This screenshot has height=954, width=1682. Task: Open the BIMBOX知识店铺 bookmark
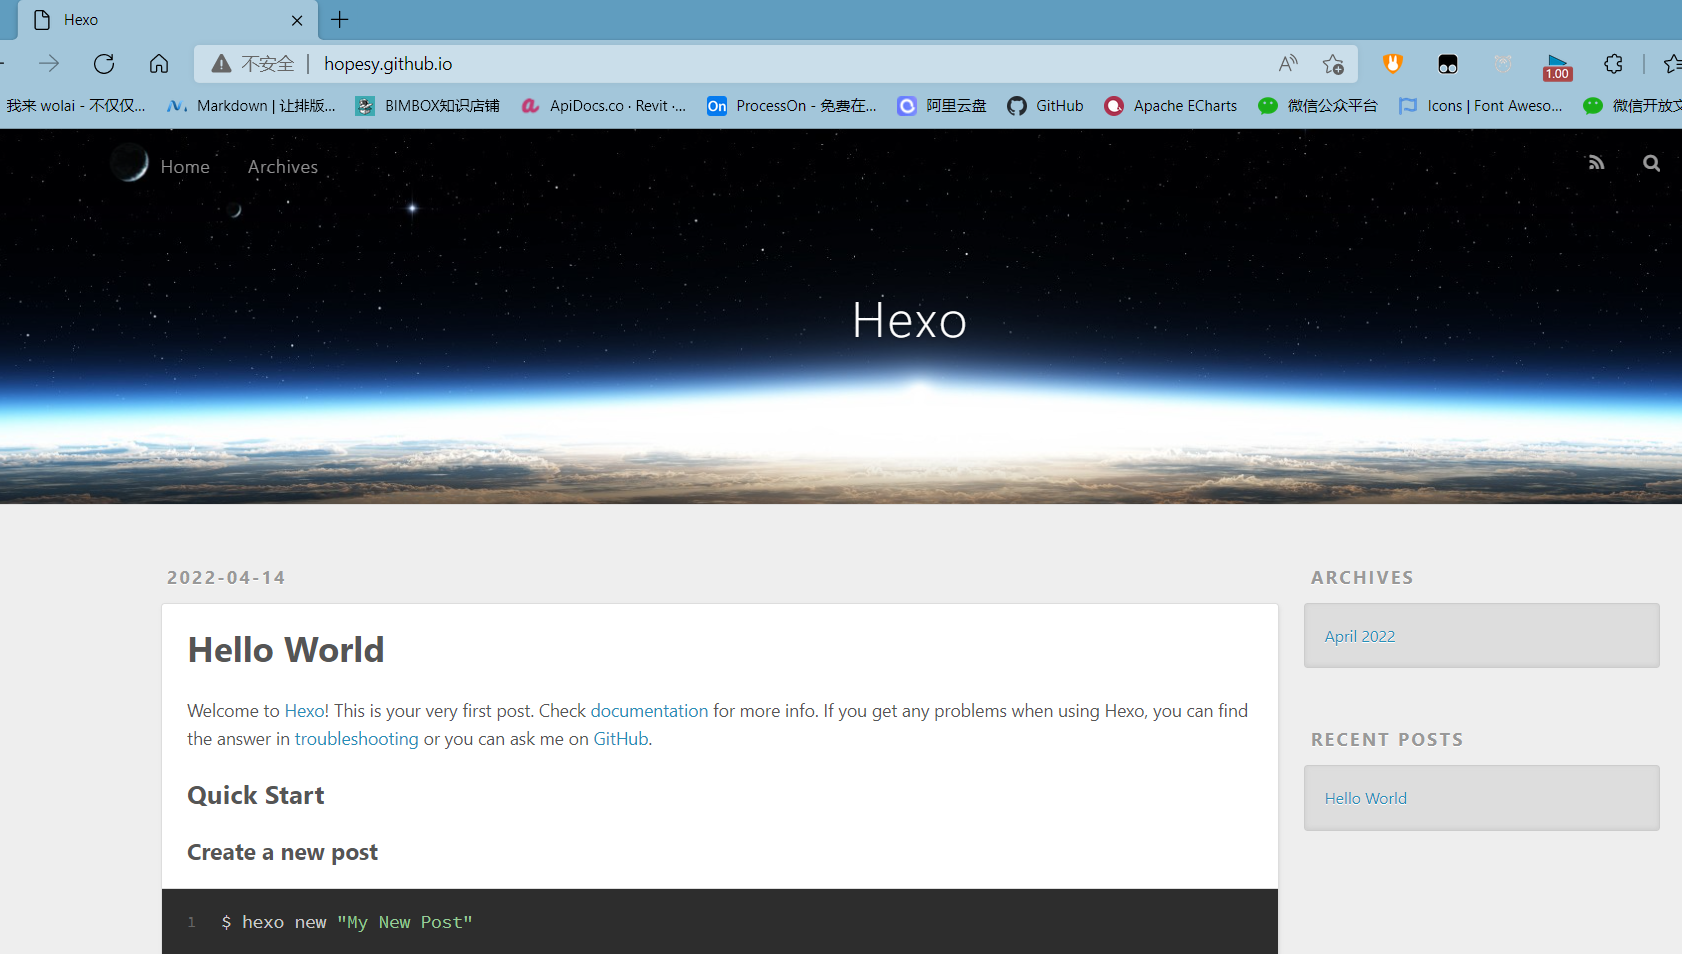(x=428, y=106)
